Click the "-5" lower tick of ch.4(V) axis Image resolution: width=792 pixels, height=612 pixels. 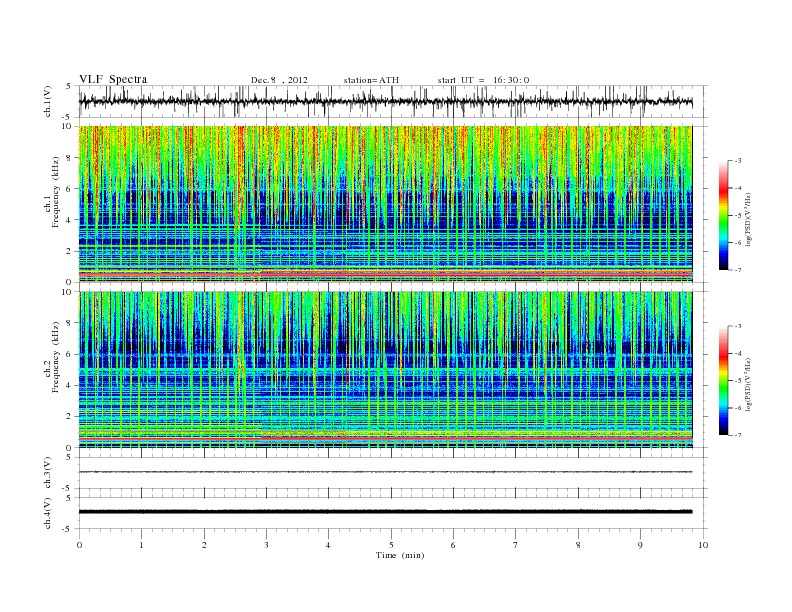68,529
